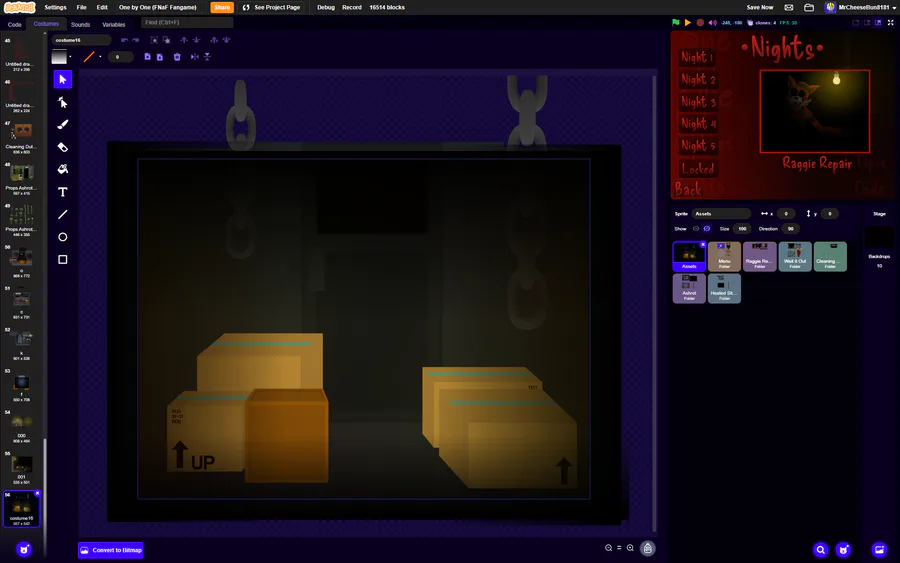900x563 pixels.
Task: Click the Ungroup objects icon
Action: click(x=166, y=40)
